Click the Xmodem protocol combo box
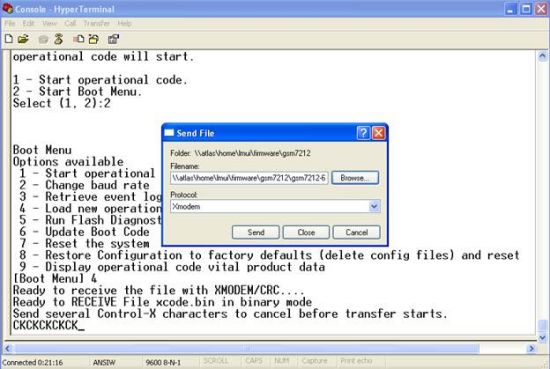550x369 pixels. tap(275, 206)
